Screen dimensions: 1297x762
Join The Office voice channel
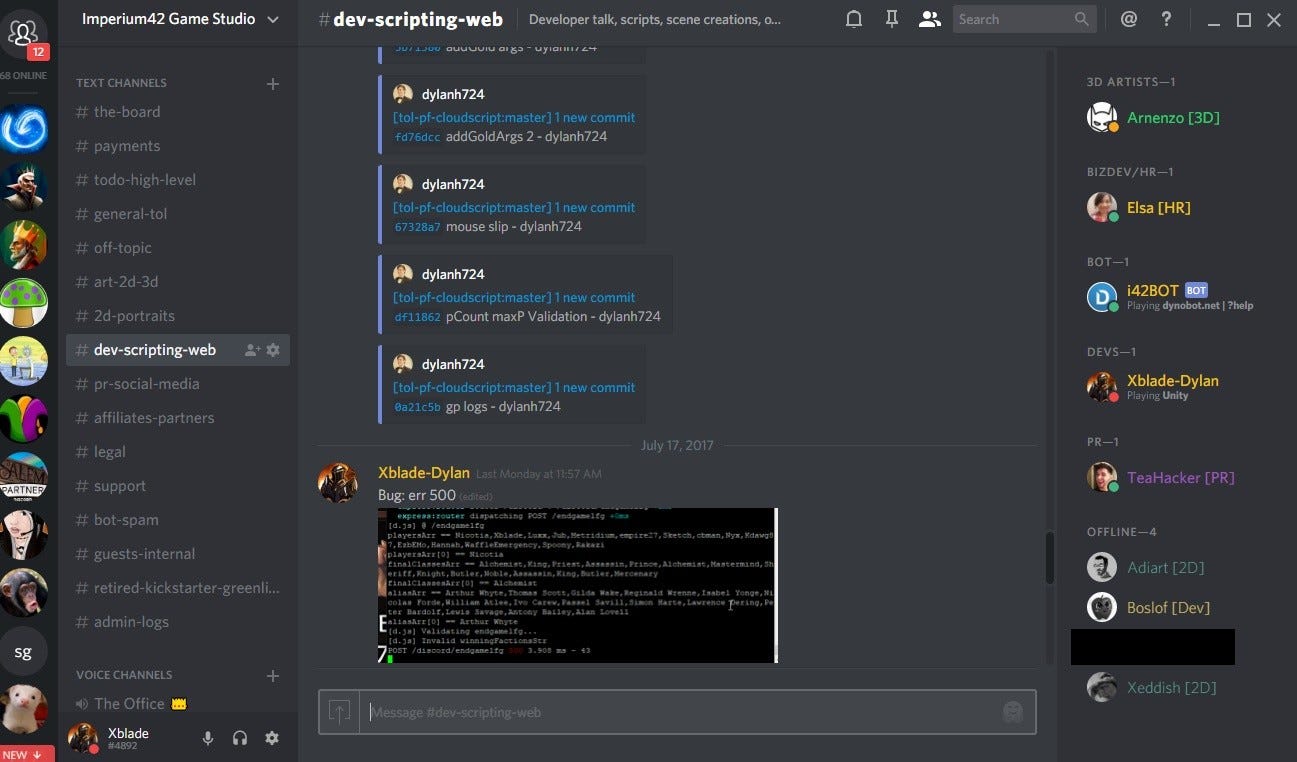click(178, 704)
